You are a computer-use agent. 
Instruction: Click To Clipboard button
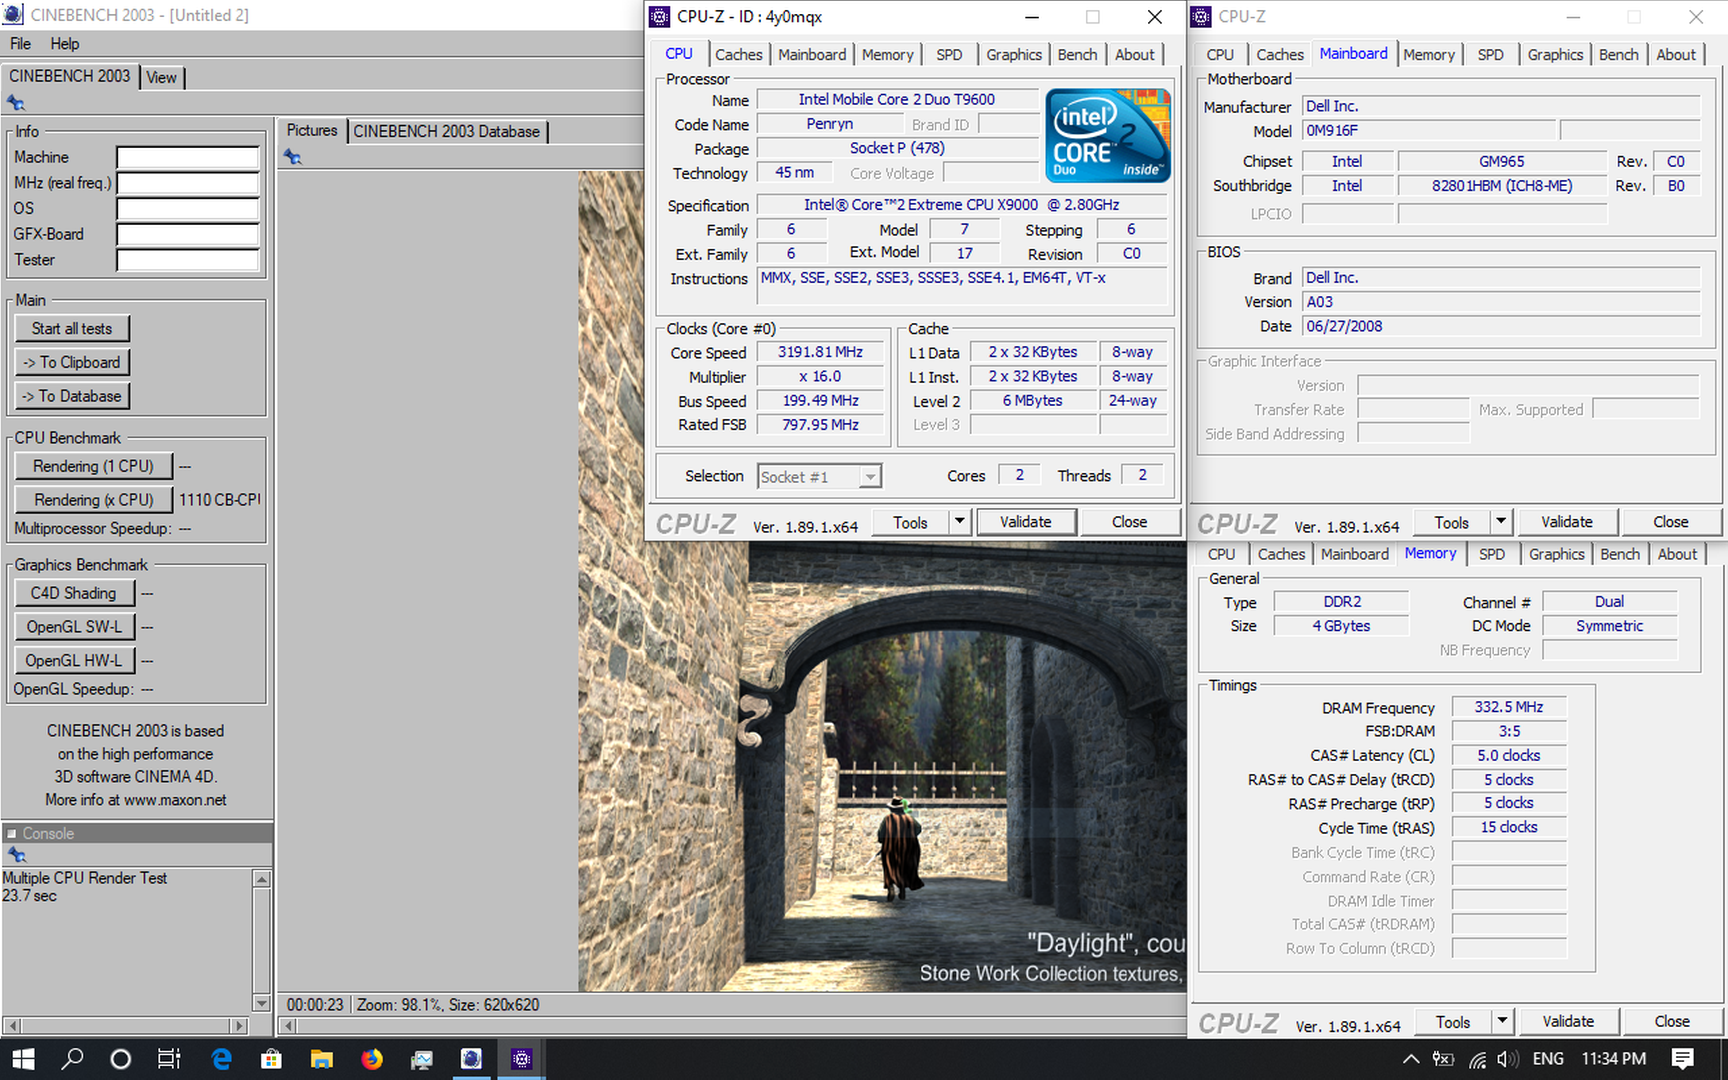[x=72, y=363]
